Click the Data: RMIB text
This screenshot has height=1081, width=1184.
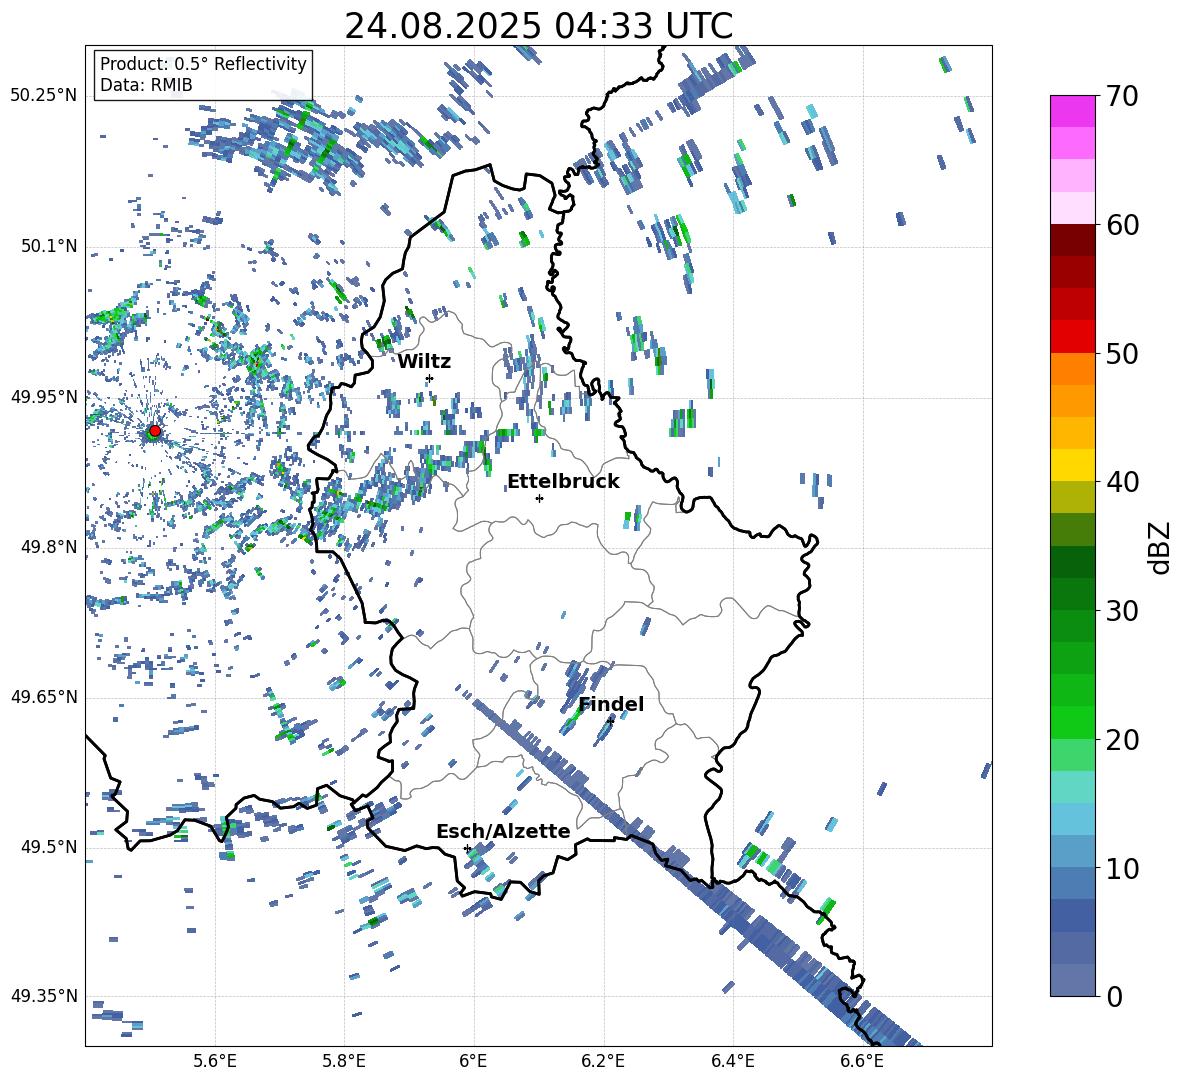[146, 85]
